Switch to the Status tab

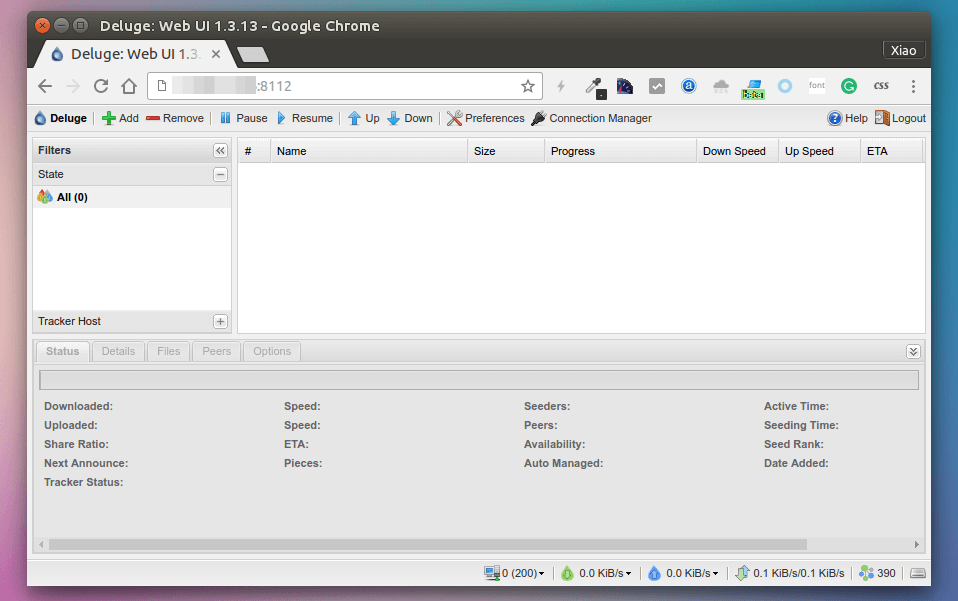62,351
